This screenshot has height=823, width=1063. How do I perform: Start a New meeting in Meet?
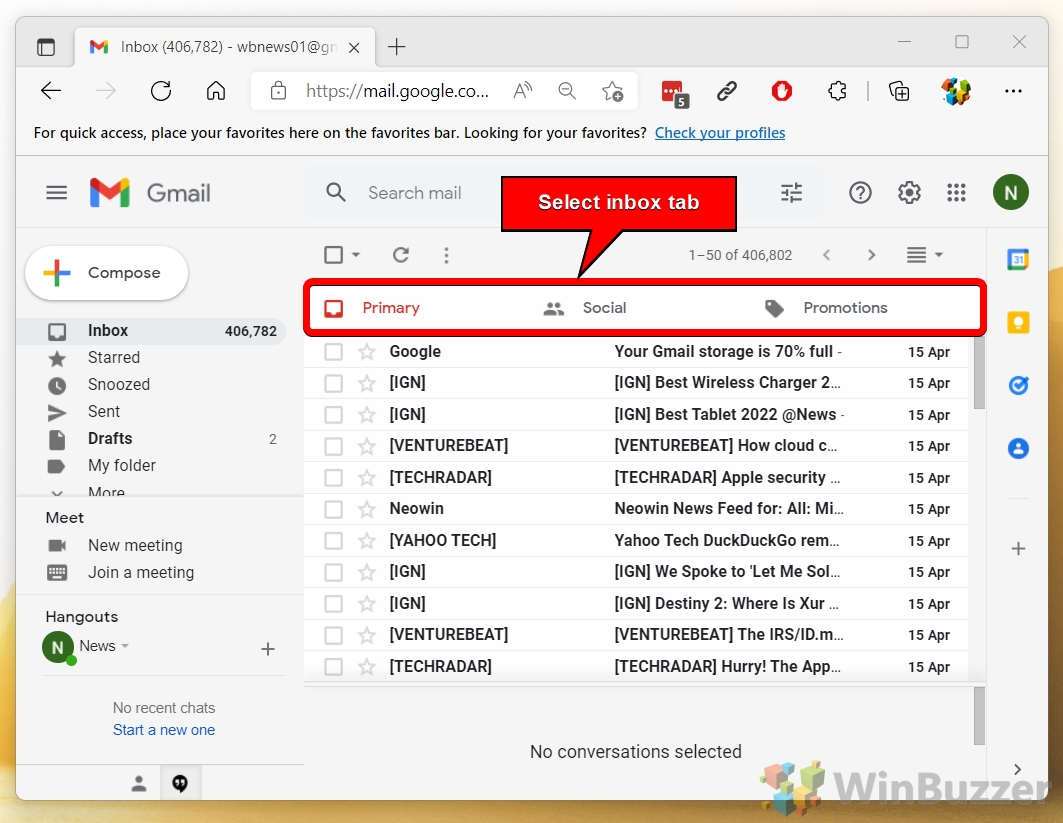135,546
